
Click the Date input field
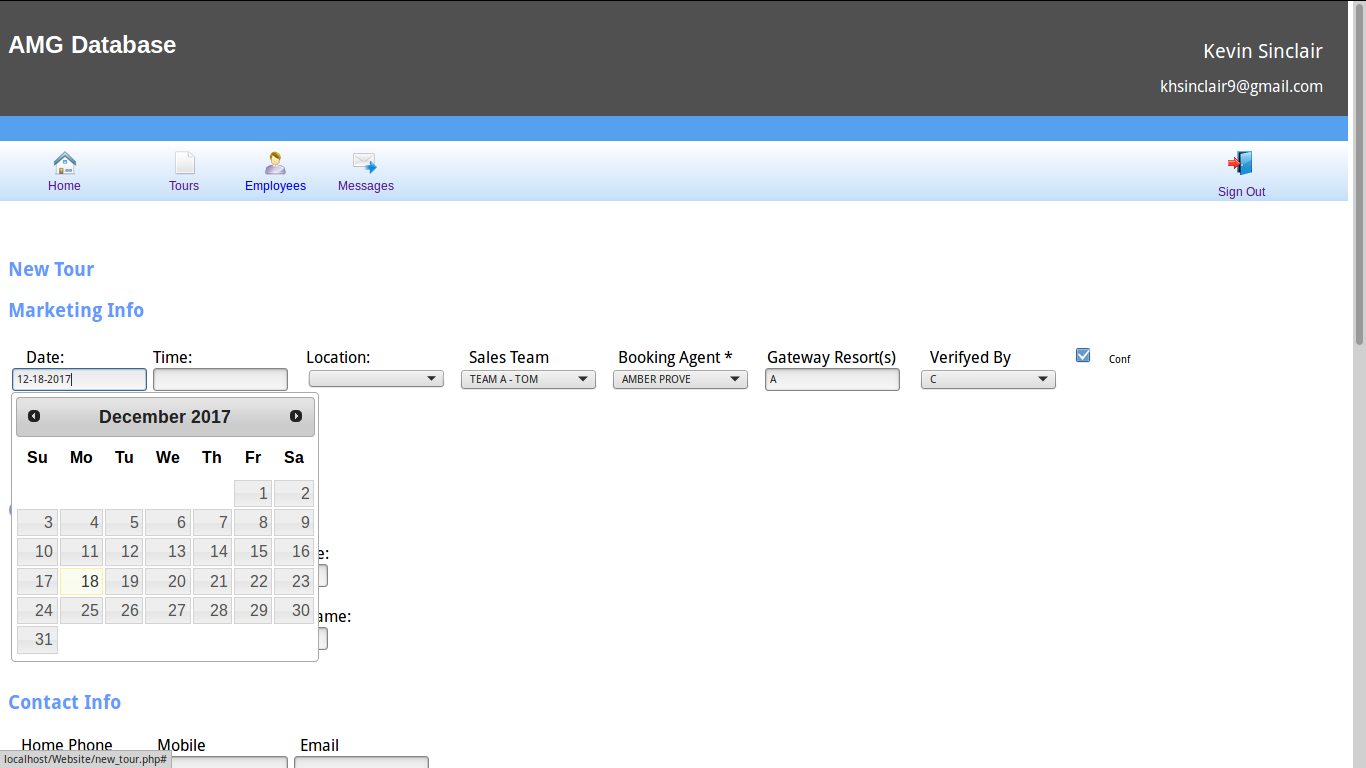tap(79, 379)
